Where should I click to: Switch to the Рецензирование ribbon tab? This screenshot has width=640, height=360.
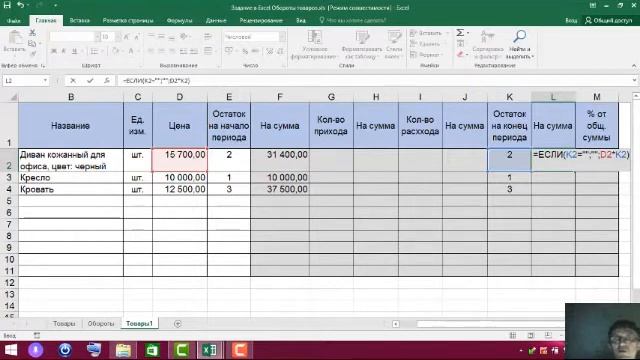[x=261, y=20]
